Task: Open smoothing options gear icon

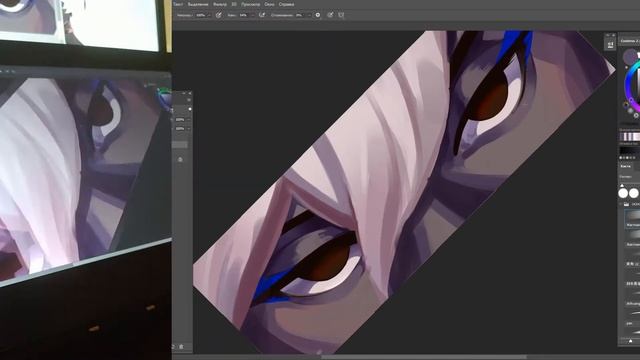Action: (318, 15)
